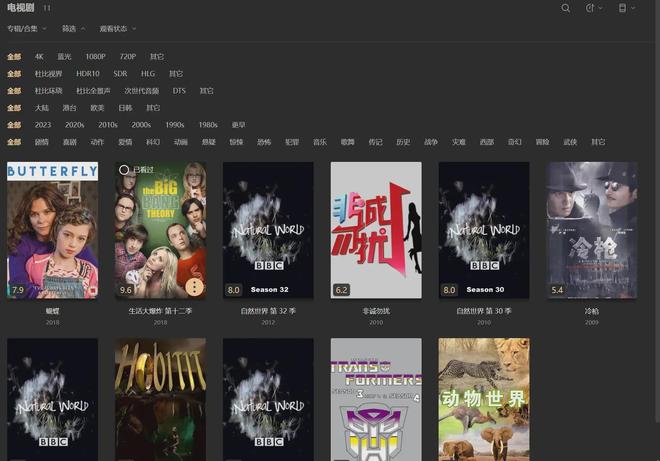660x461 pixels.
Task: Open the 观看状态 dropdown
Action: [118, 29]
